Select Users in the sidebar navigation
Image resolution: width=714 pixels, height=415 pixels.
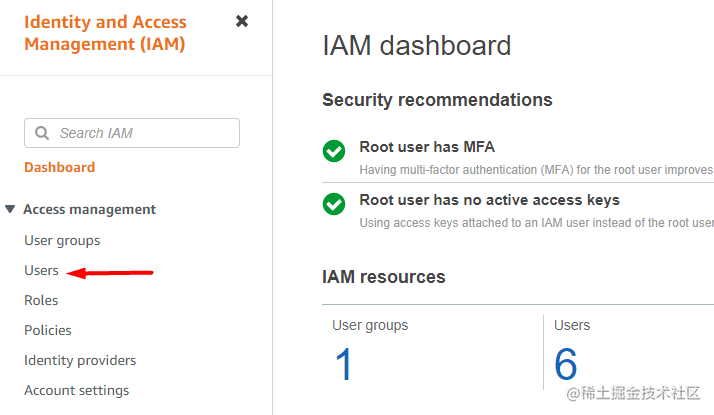pyautogui.click(x=42, y=270)
